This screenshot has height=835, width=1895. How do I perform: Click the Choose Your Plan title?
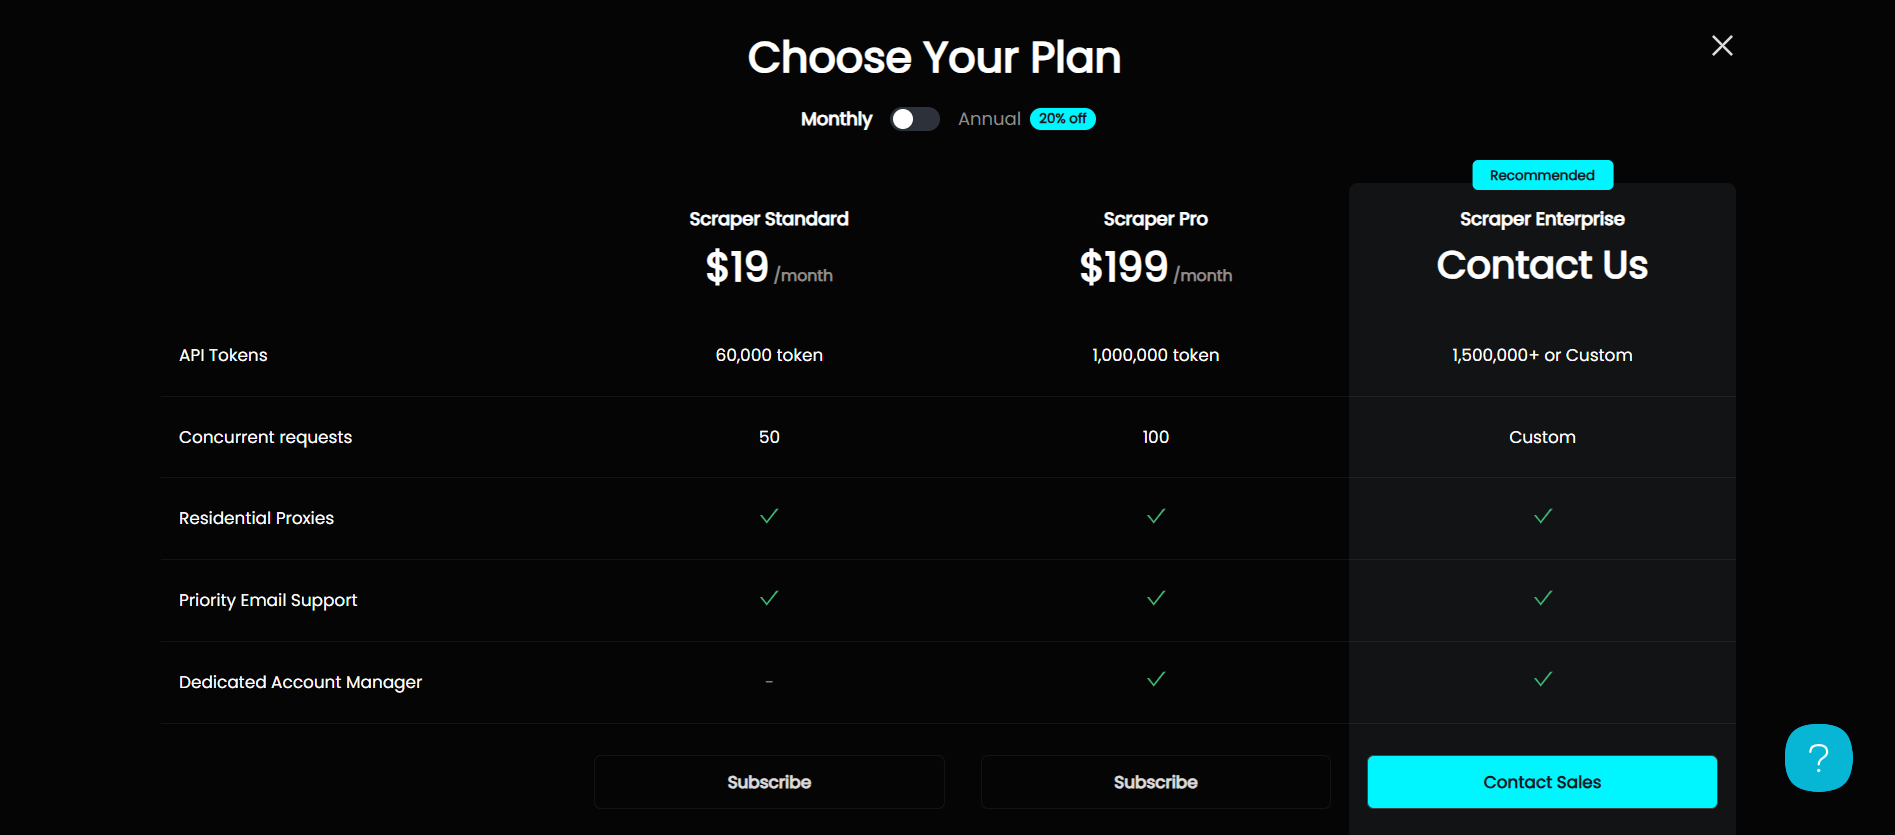point(933,57)
